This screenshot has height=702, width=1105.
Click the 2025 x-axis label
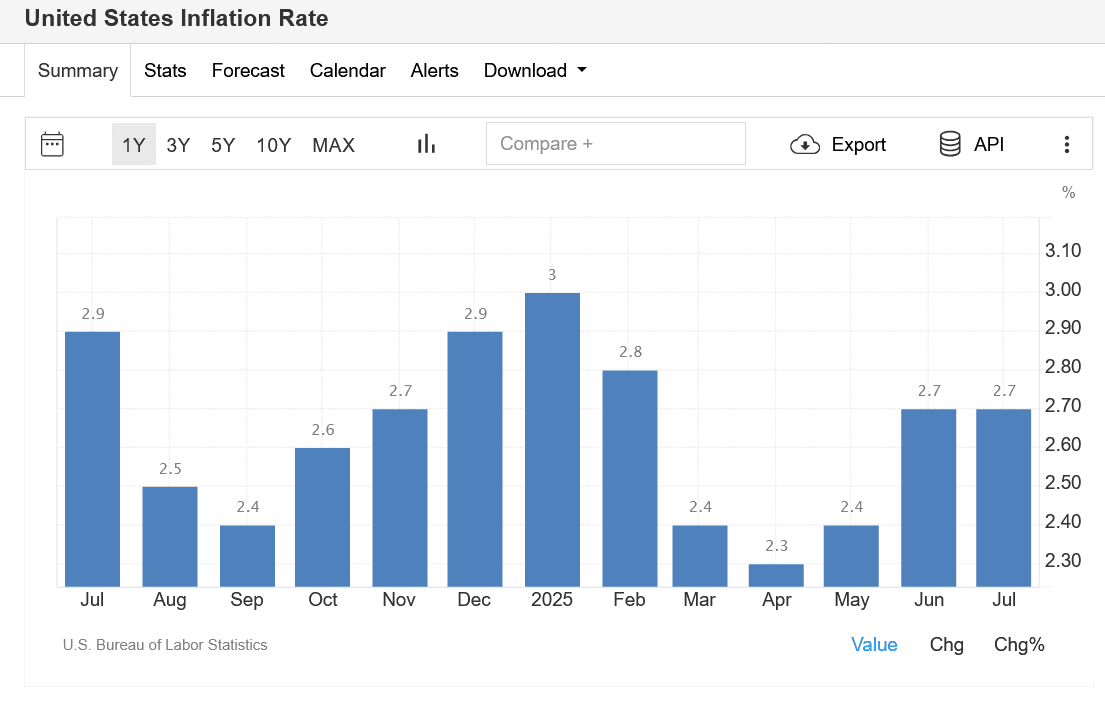tap(552, 600)
